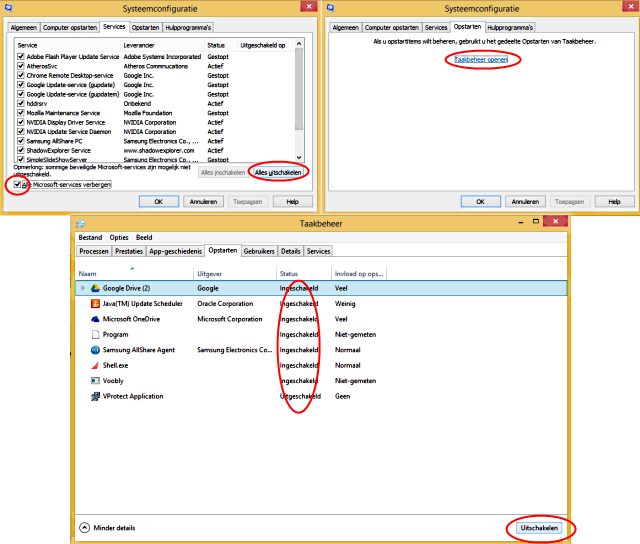
Task: Click OK in left Systeemconfiguratie window
Action: pyautogui.click(x=158, y=202)
